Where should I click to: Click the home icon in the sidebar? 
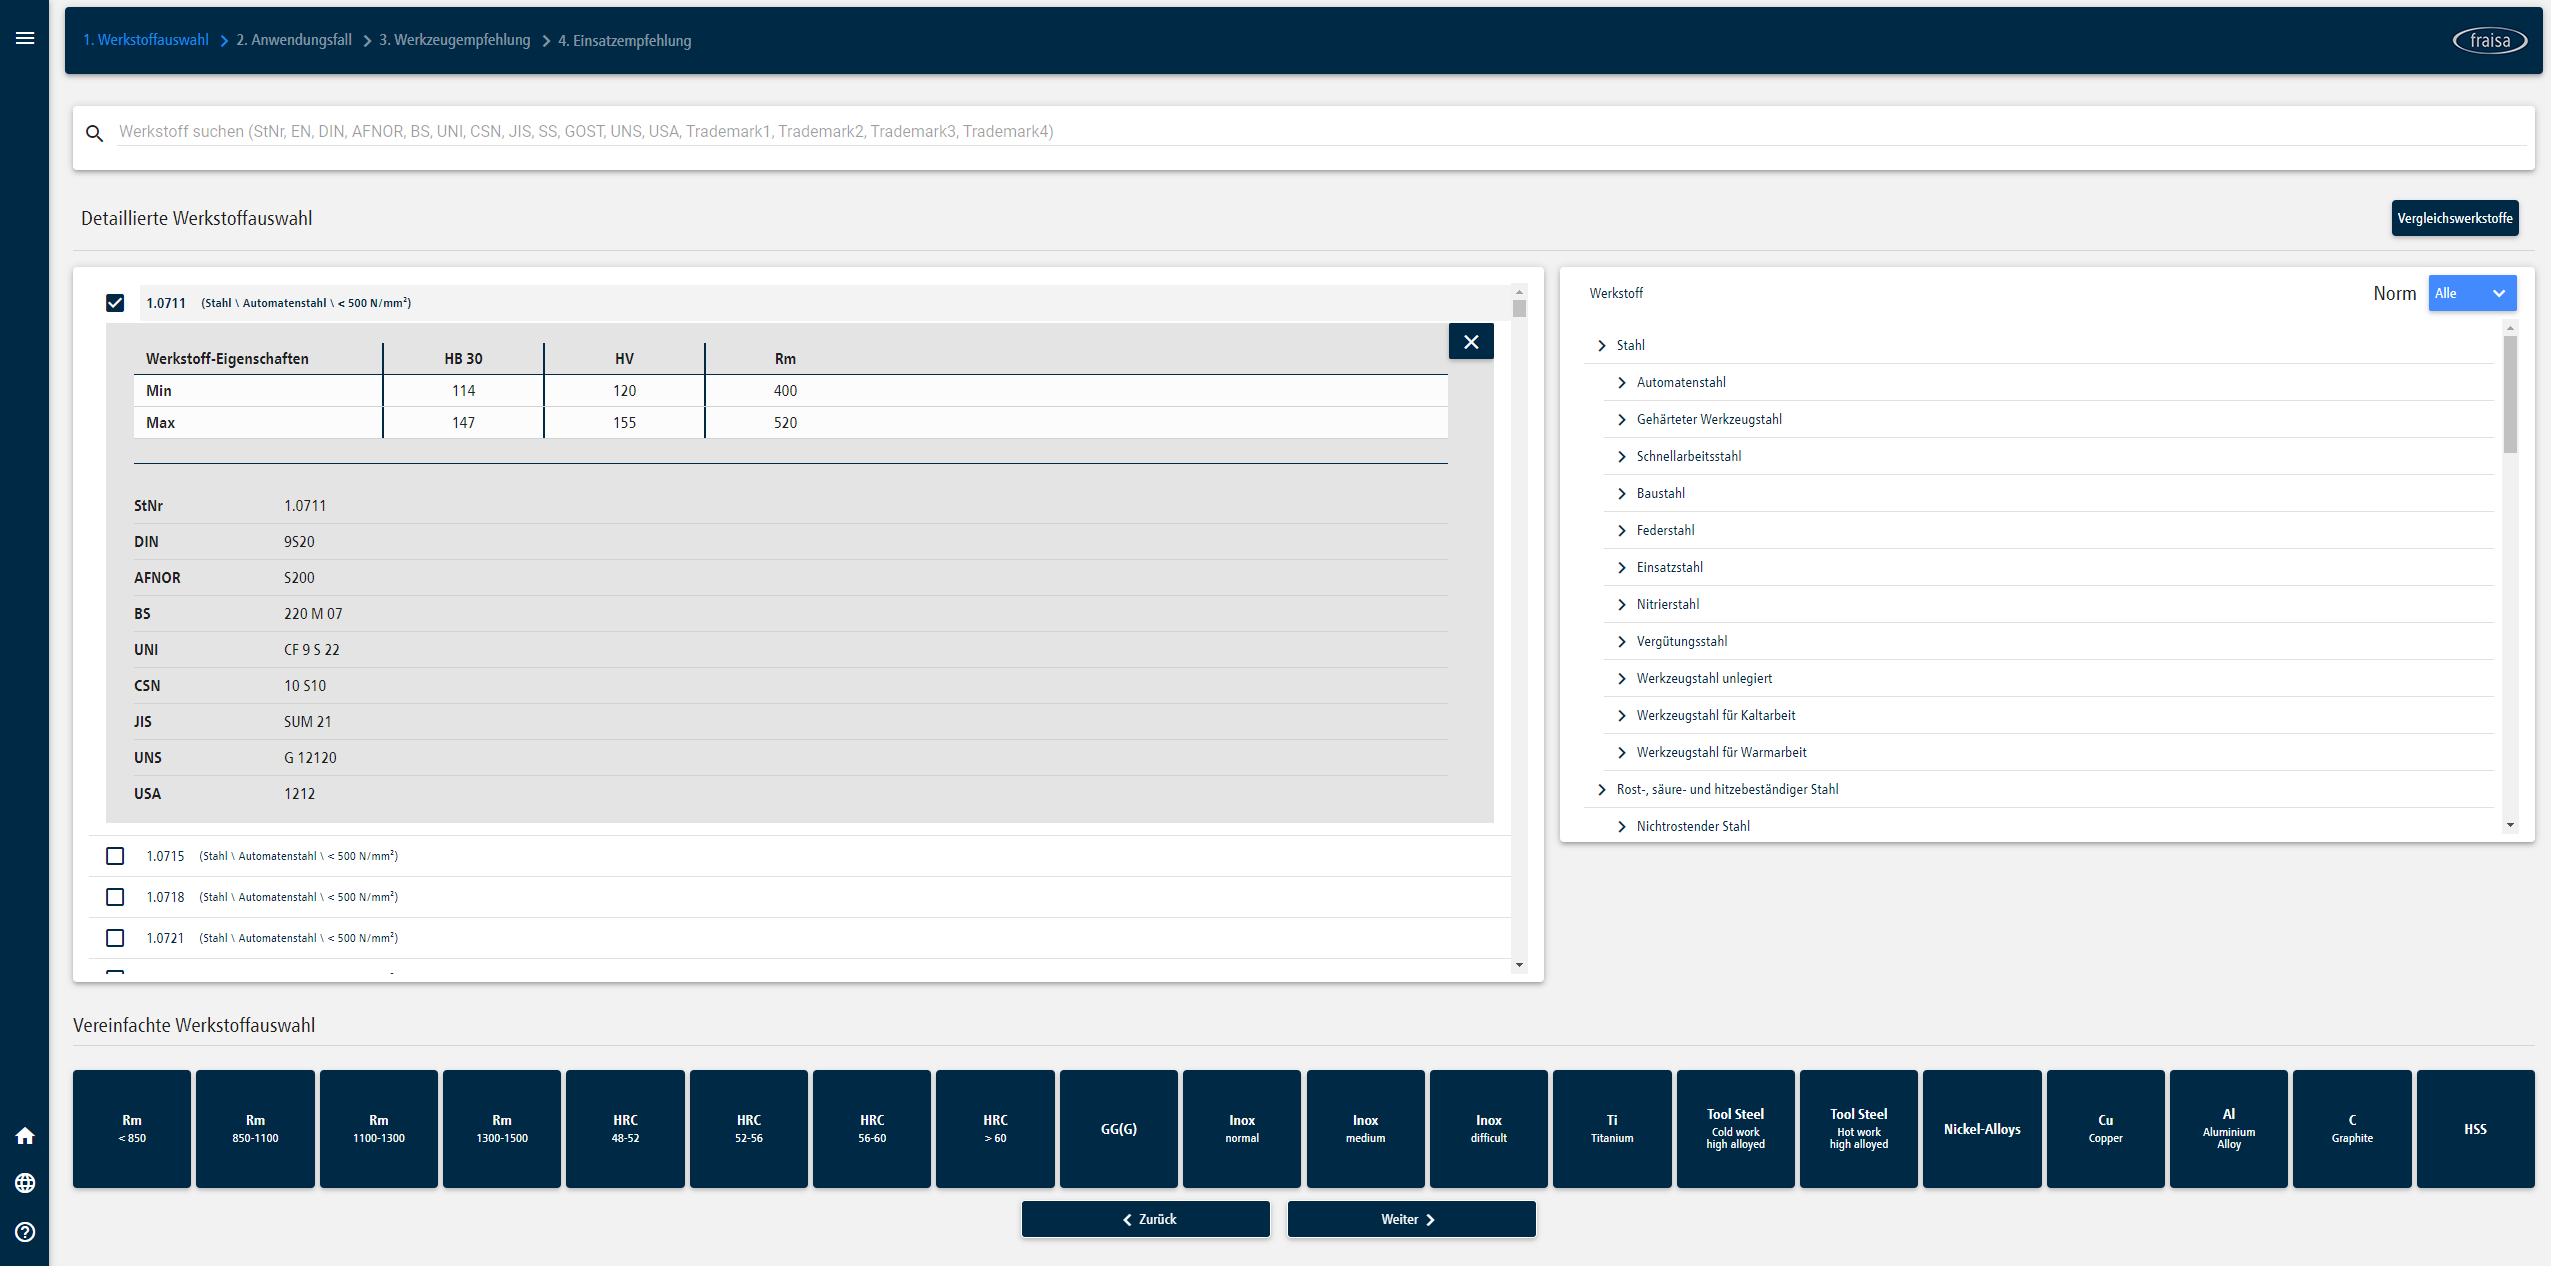tap(24, 1136)
